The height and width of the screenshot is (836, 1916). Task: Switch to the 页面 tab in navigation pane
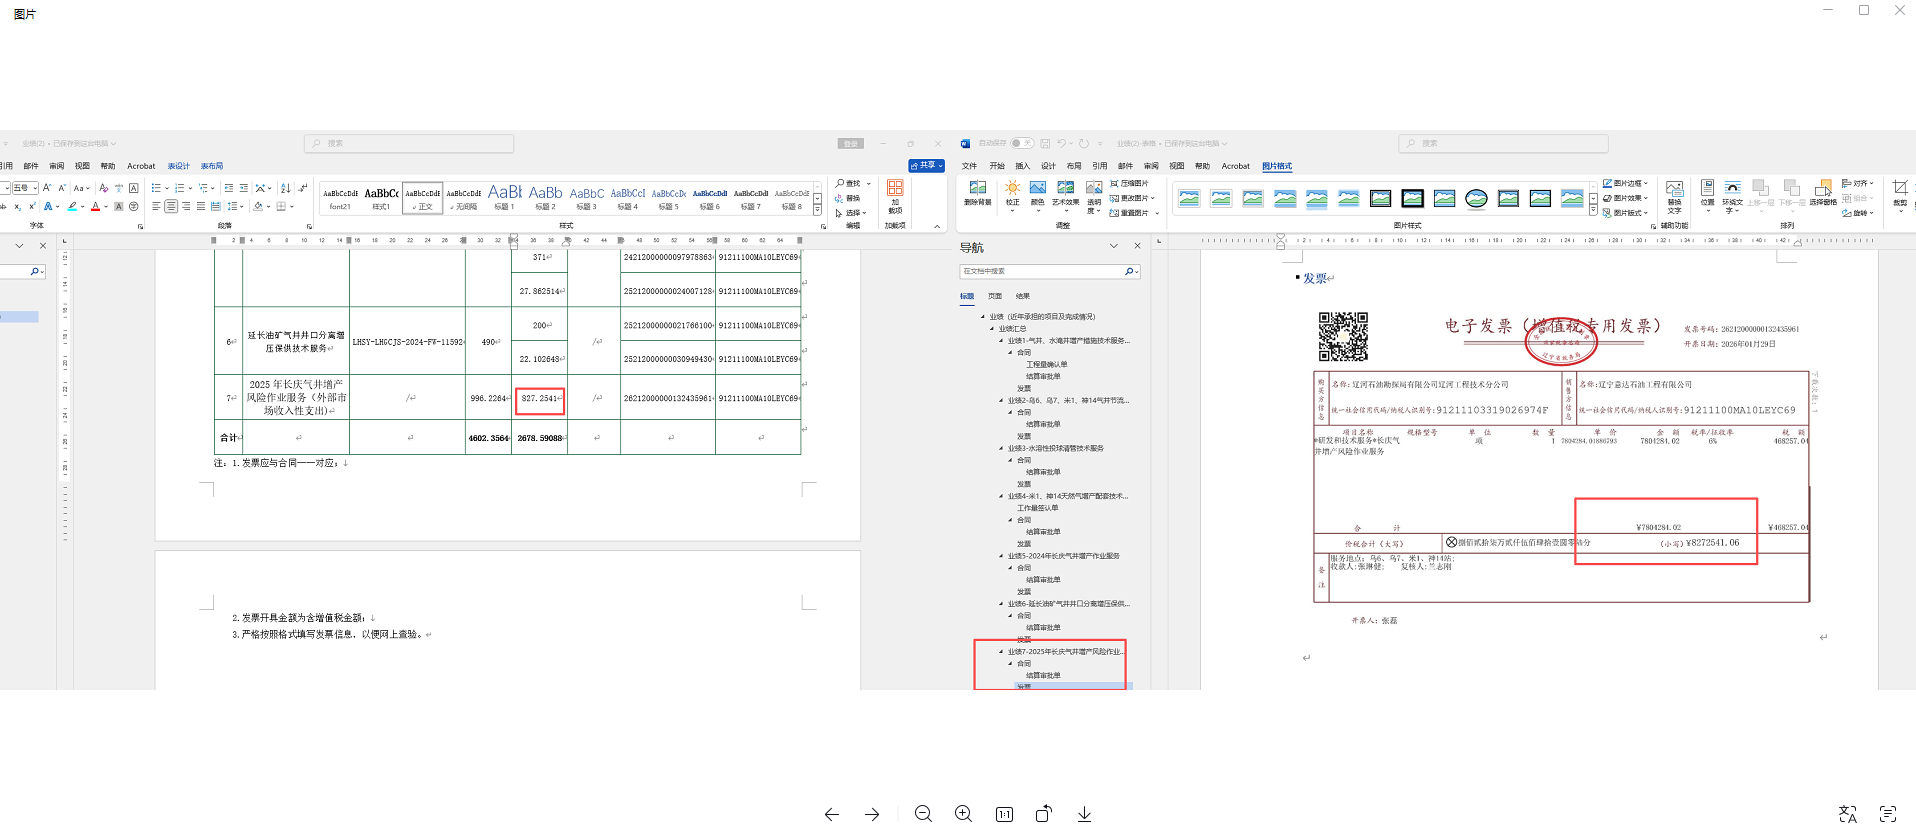pyautogui.click(x=994, y=296)
